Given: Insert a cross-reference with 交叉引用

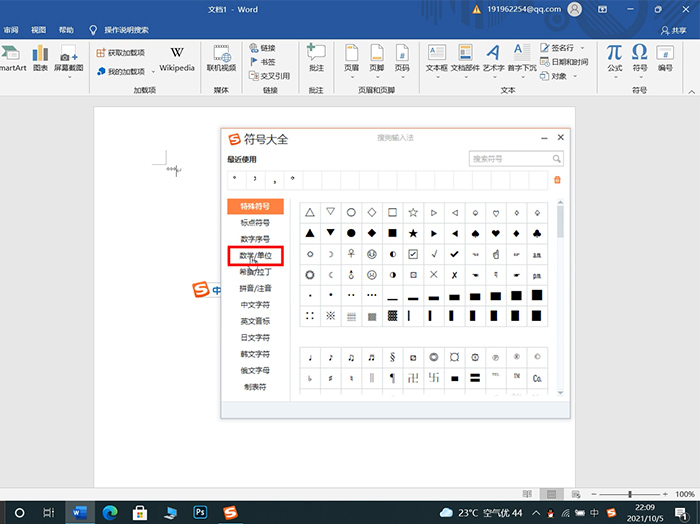Looking at the screenshot, I should coord(270,76).
